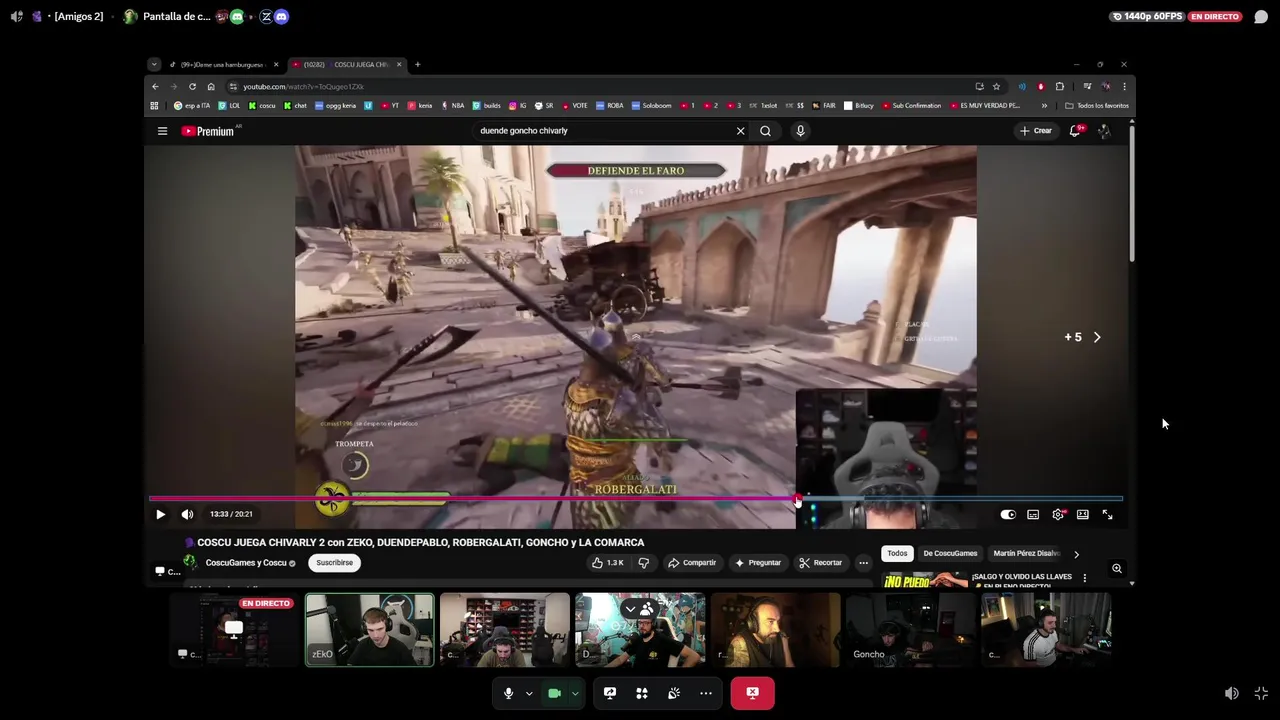The height and width of the screenshot is (720, 1280).
Task: Start YouTube voice search microphone
Action: click(800, 131)
